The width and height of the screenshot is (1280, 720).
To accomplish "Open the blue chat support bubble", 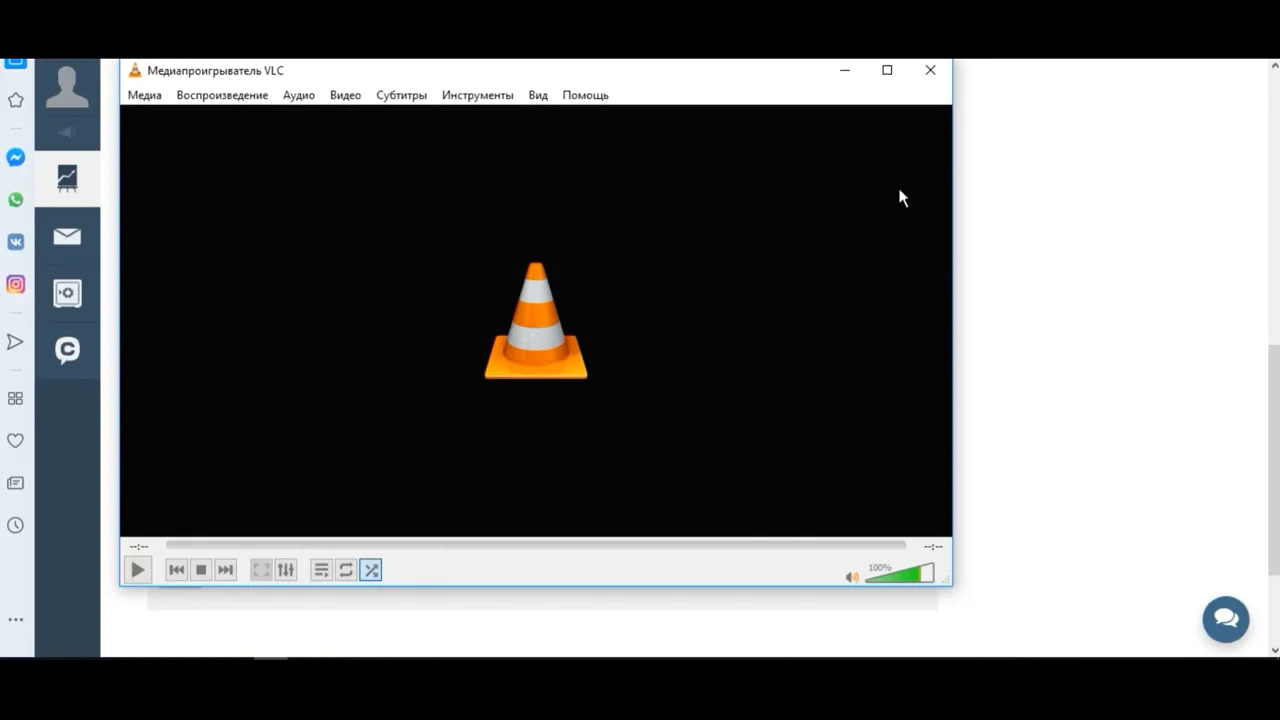I will tap(1226, 619).
